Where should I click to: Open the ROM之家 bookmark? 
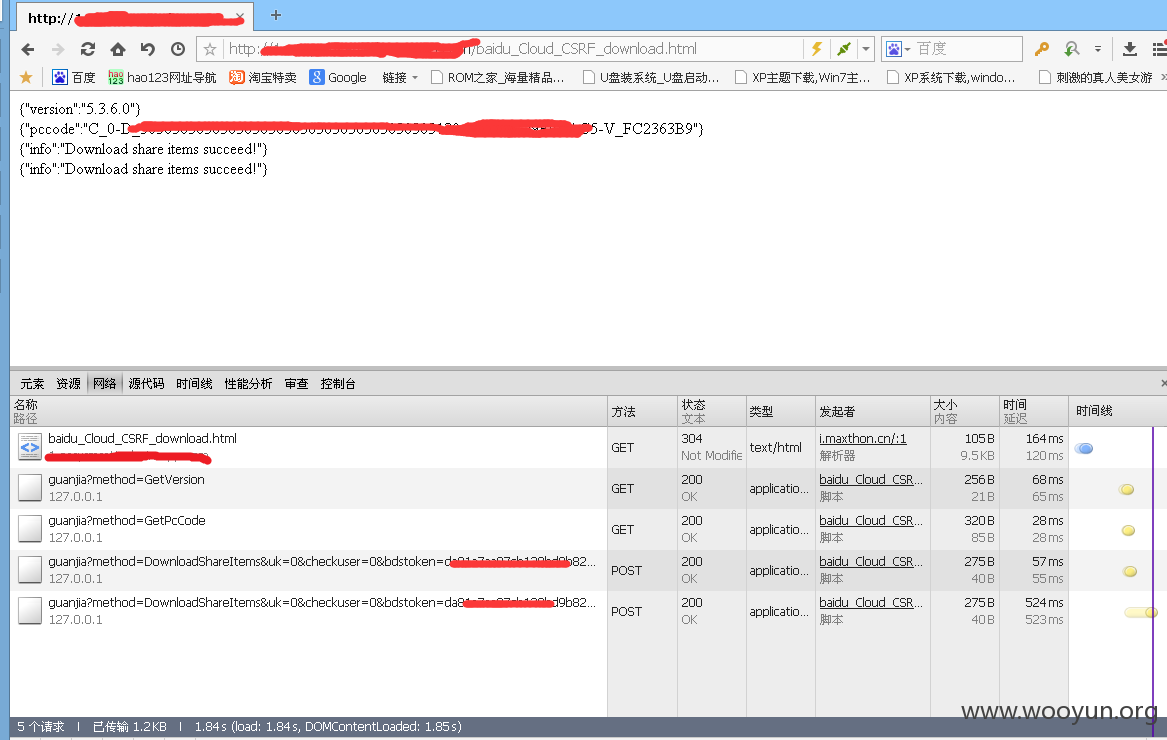coord(497,77)
